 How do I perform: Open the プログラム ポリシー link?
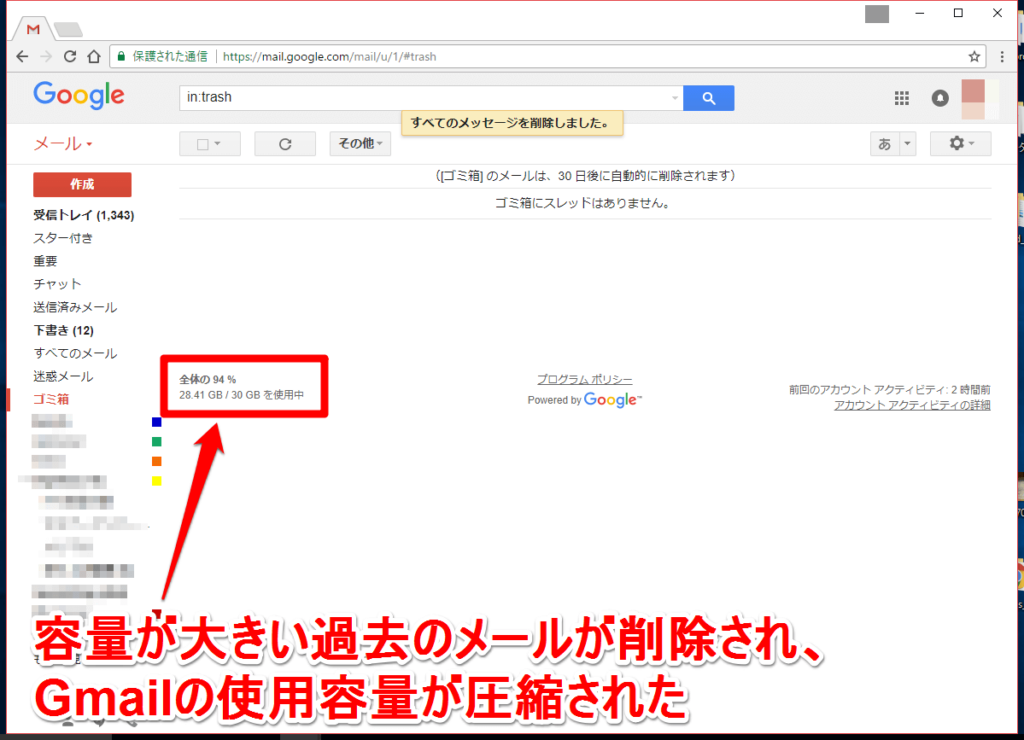(x=584, y=379)
